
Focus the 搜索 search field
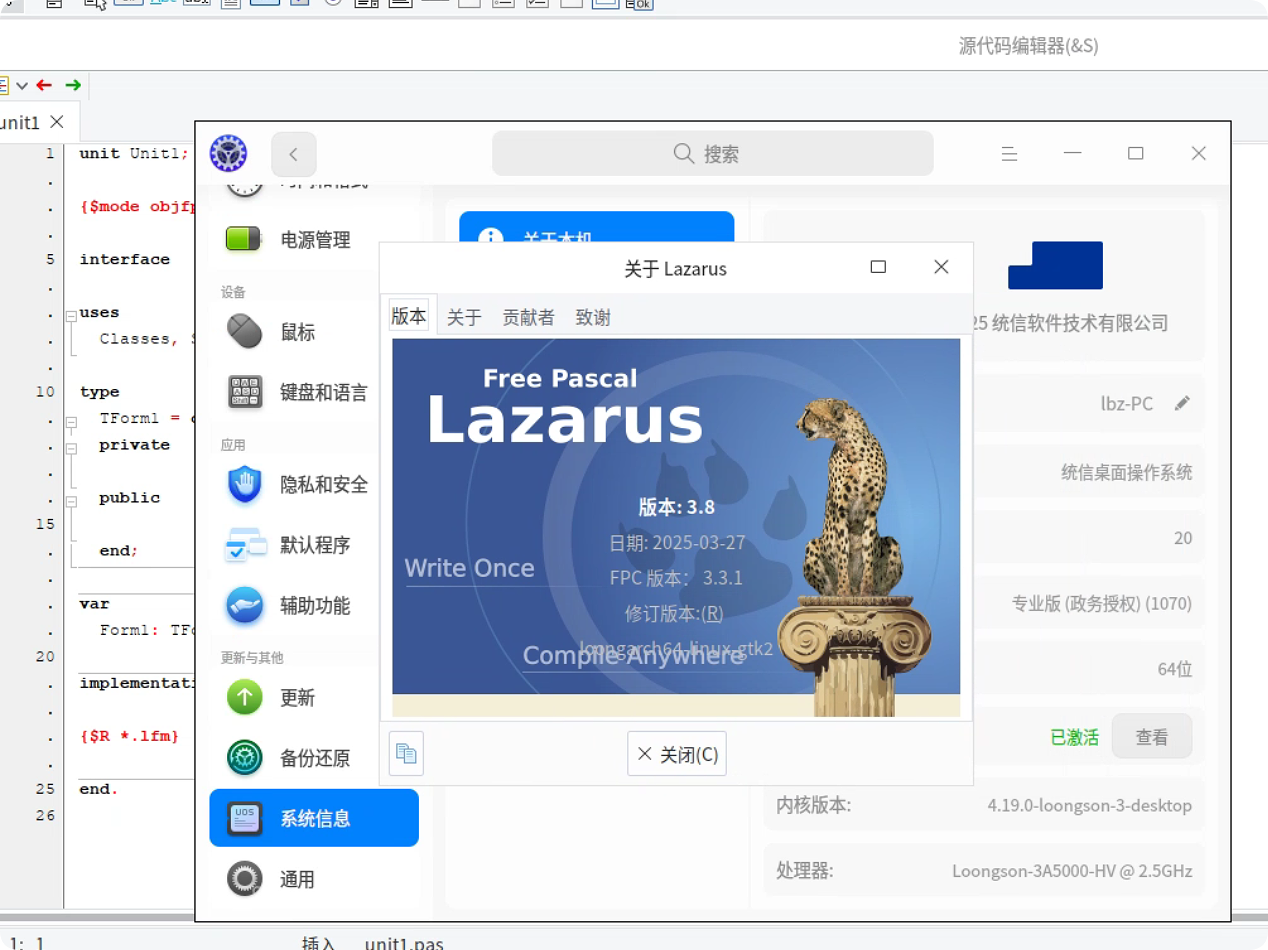pyautogui.click(x=712, y=154)
